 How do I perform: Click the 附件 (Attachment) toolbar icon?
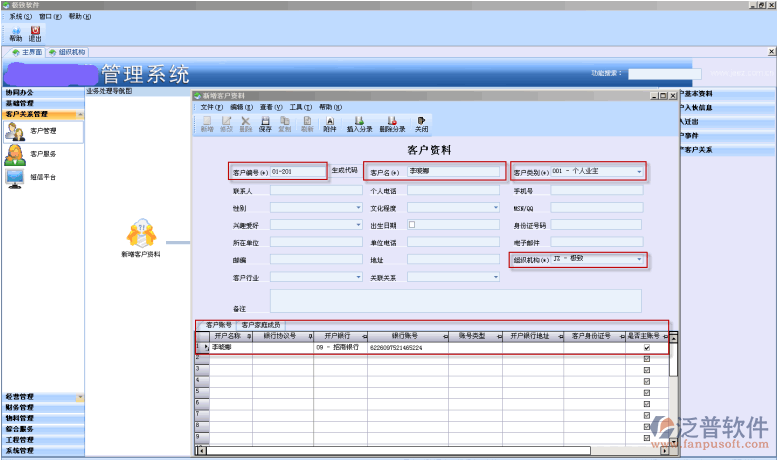pos(330,122)
